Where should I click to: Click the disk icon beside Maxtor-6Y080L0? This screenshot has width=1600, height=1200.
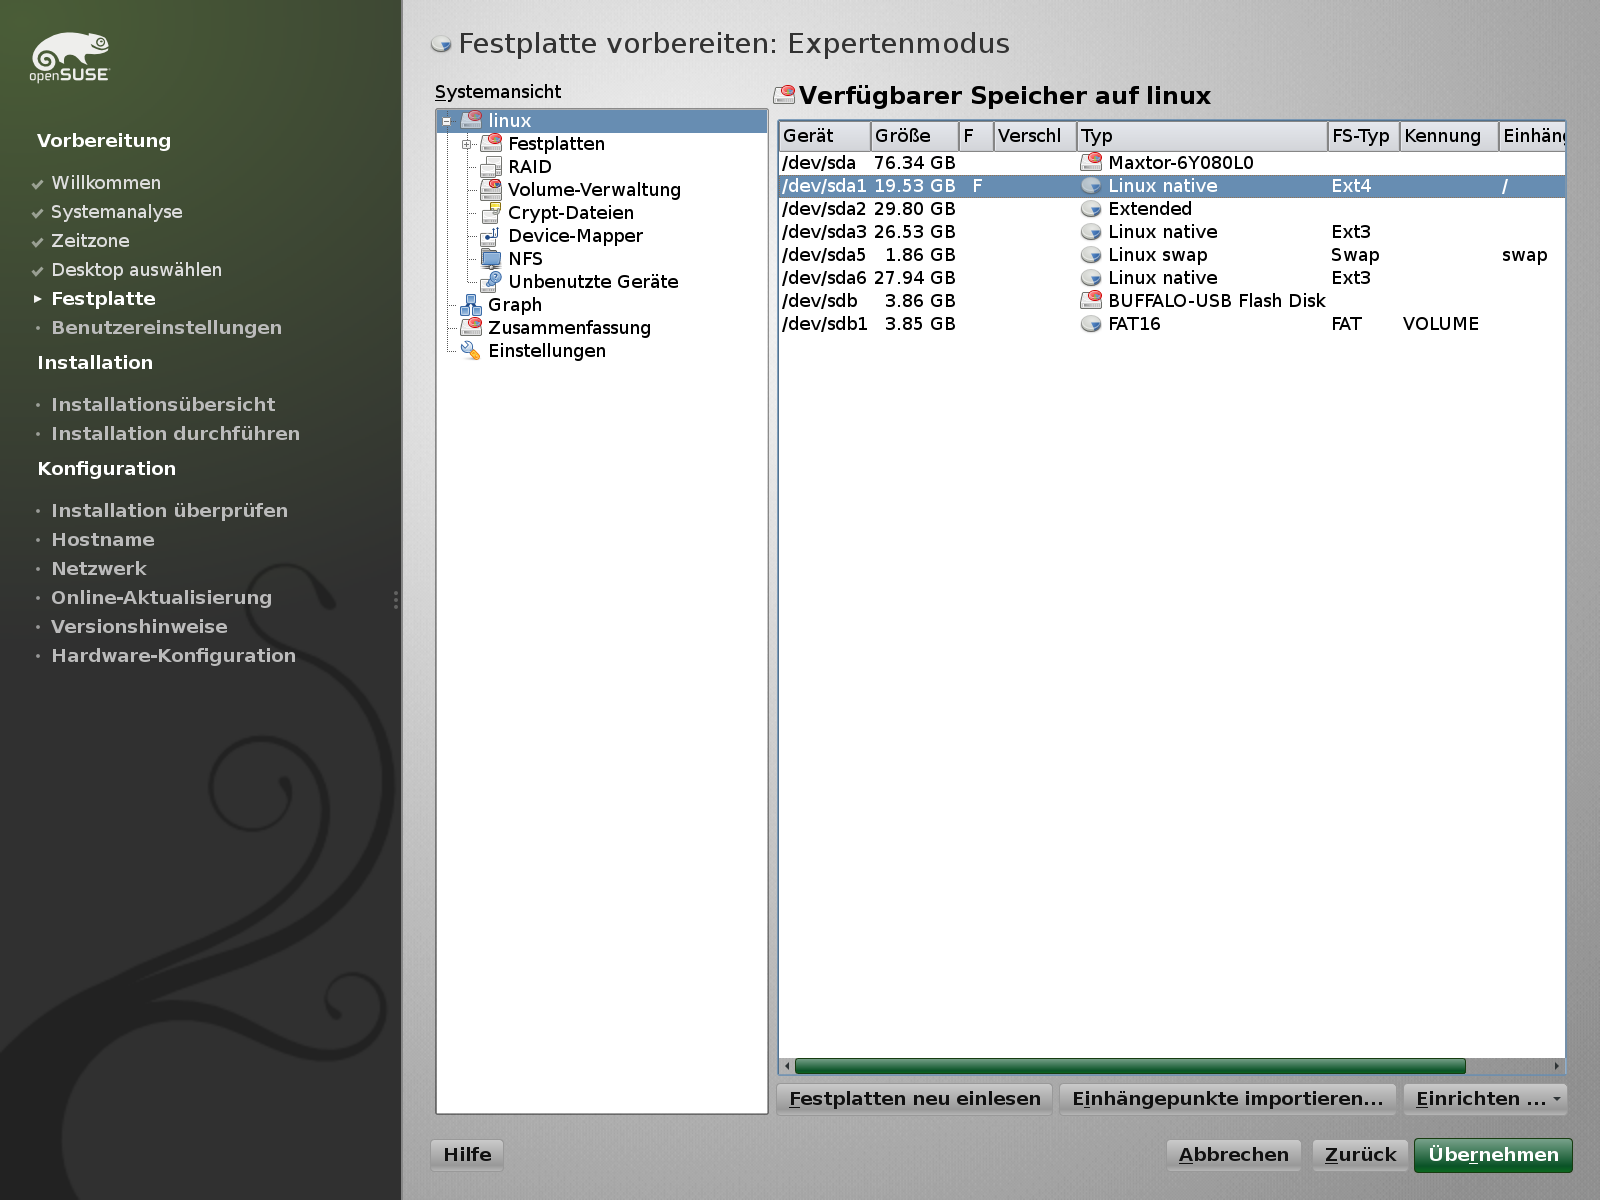[1091, 162]
